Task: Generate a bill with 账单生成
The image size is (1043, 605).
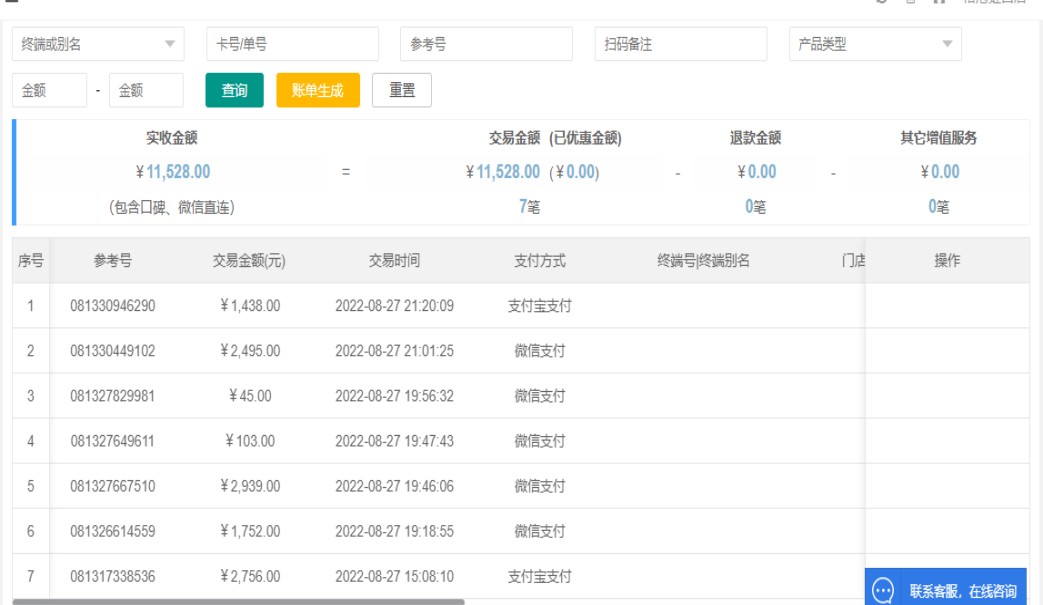Action: point(318,90)
